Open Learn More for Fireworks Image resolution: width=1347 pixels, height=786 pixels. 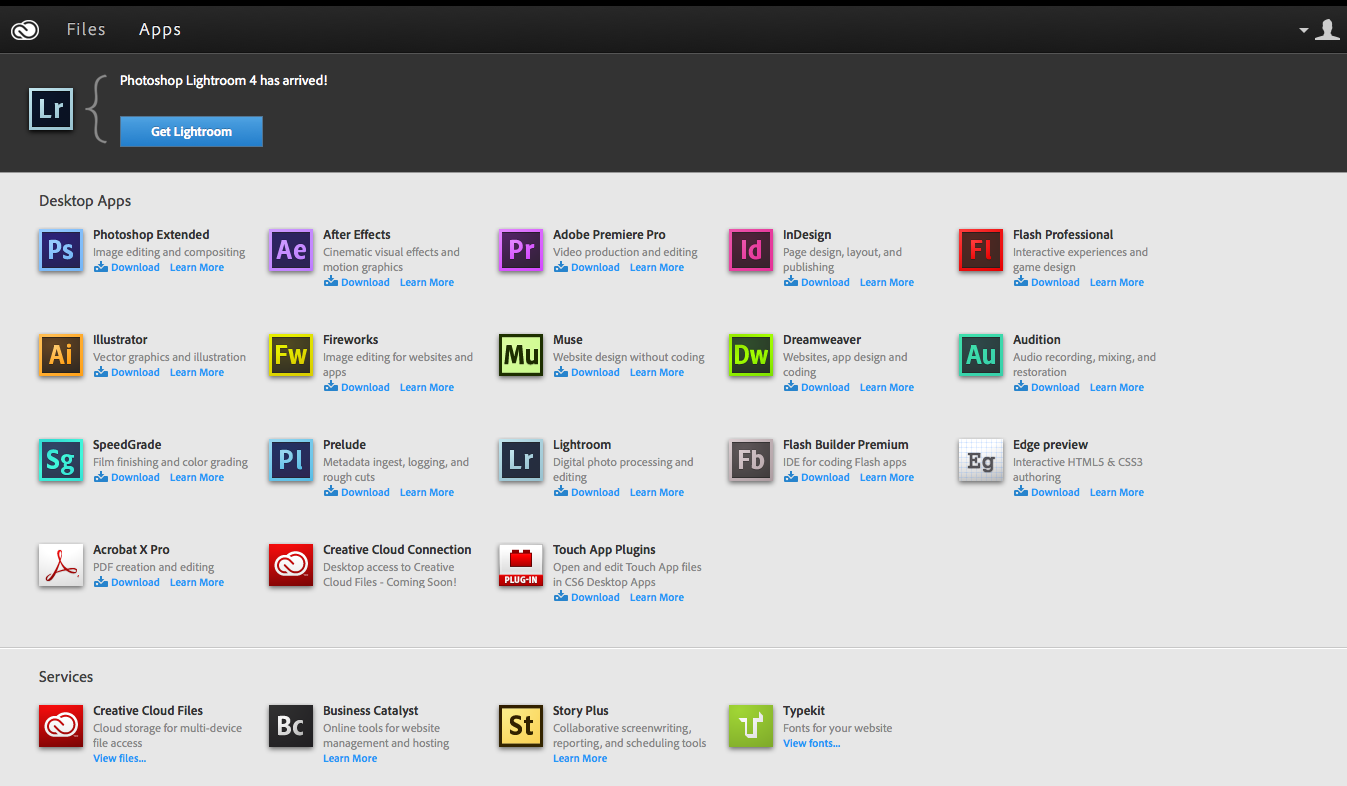tap(427, 387)
